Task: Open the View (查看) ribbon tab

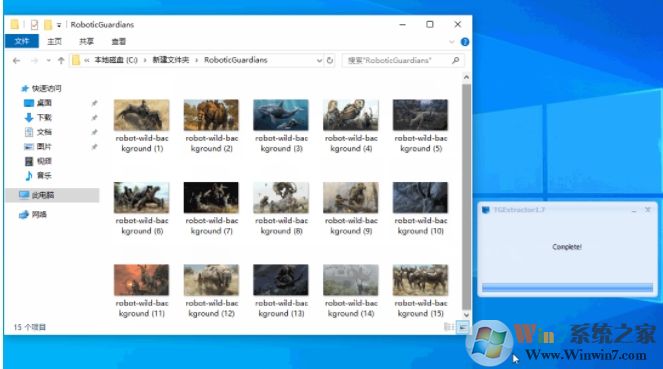Action: (x=118, y=41)
